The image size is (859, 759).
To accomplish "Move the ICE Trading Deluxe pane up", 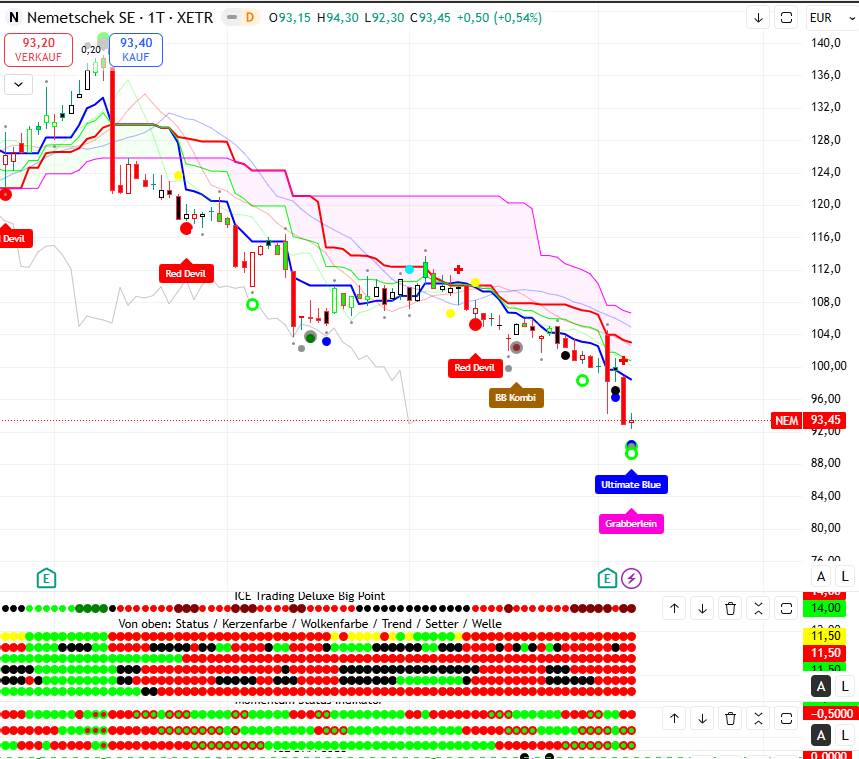I will (x=674, y=608).
